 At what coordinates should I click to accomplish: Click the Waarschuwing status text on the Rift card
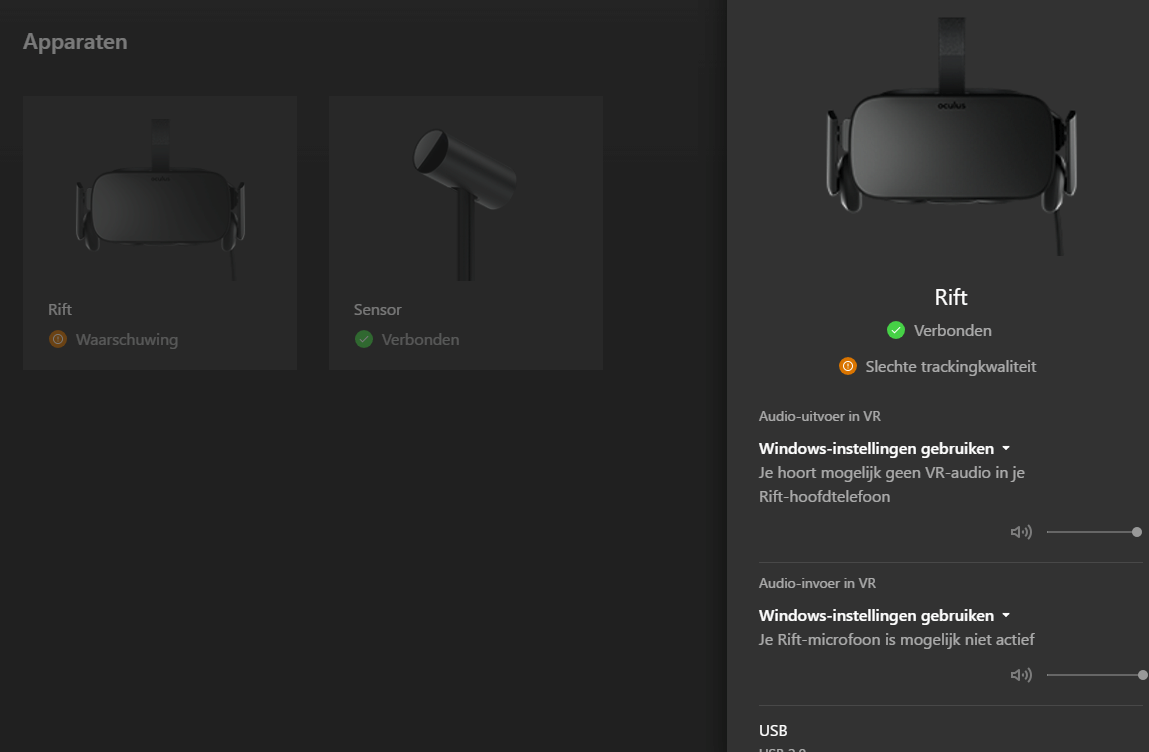click(x=127, y=339)
